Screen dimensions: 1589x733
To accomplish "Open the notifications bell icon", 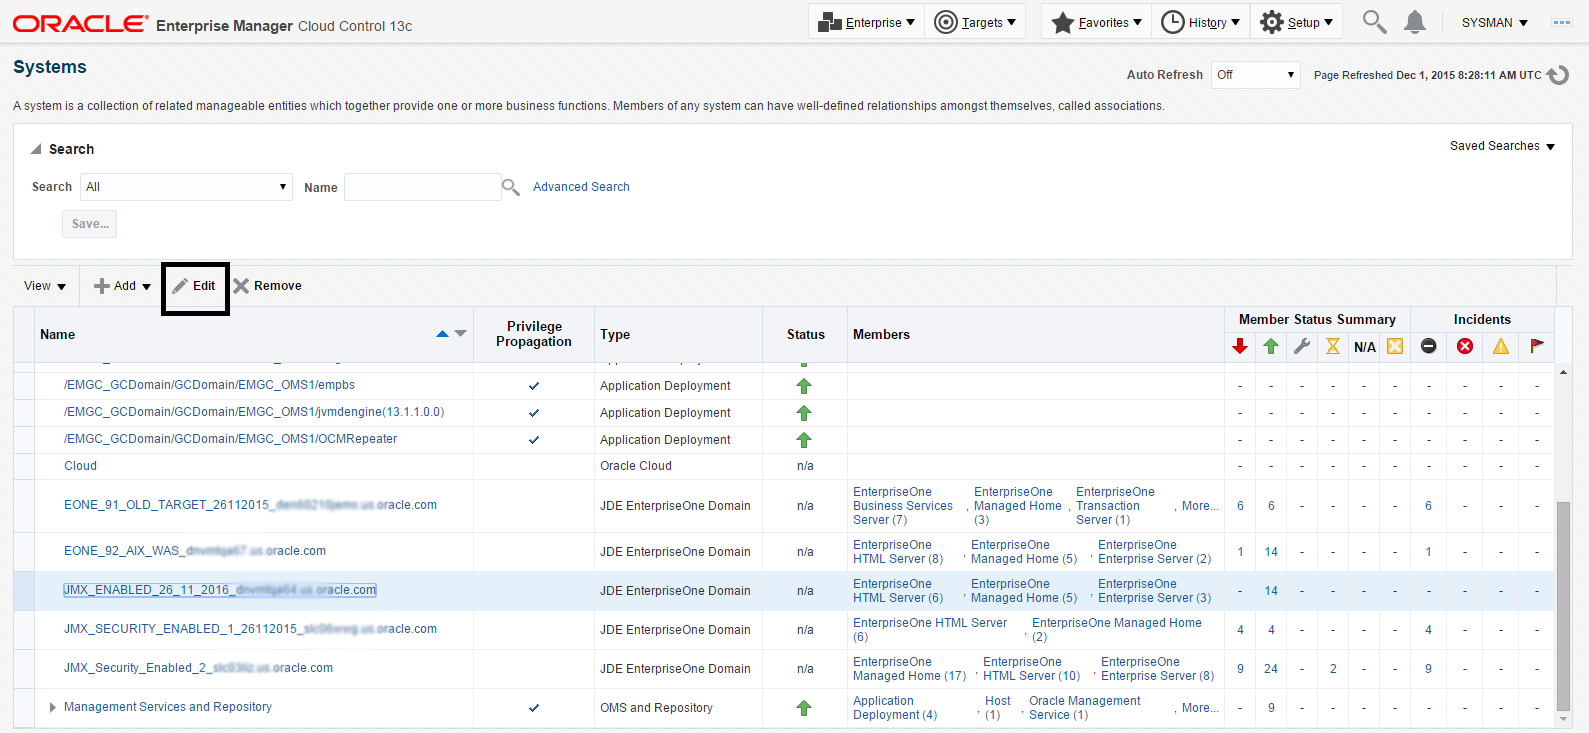I will point(1414,22).
